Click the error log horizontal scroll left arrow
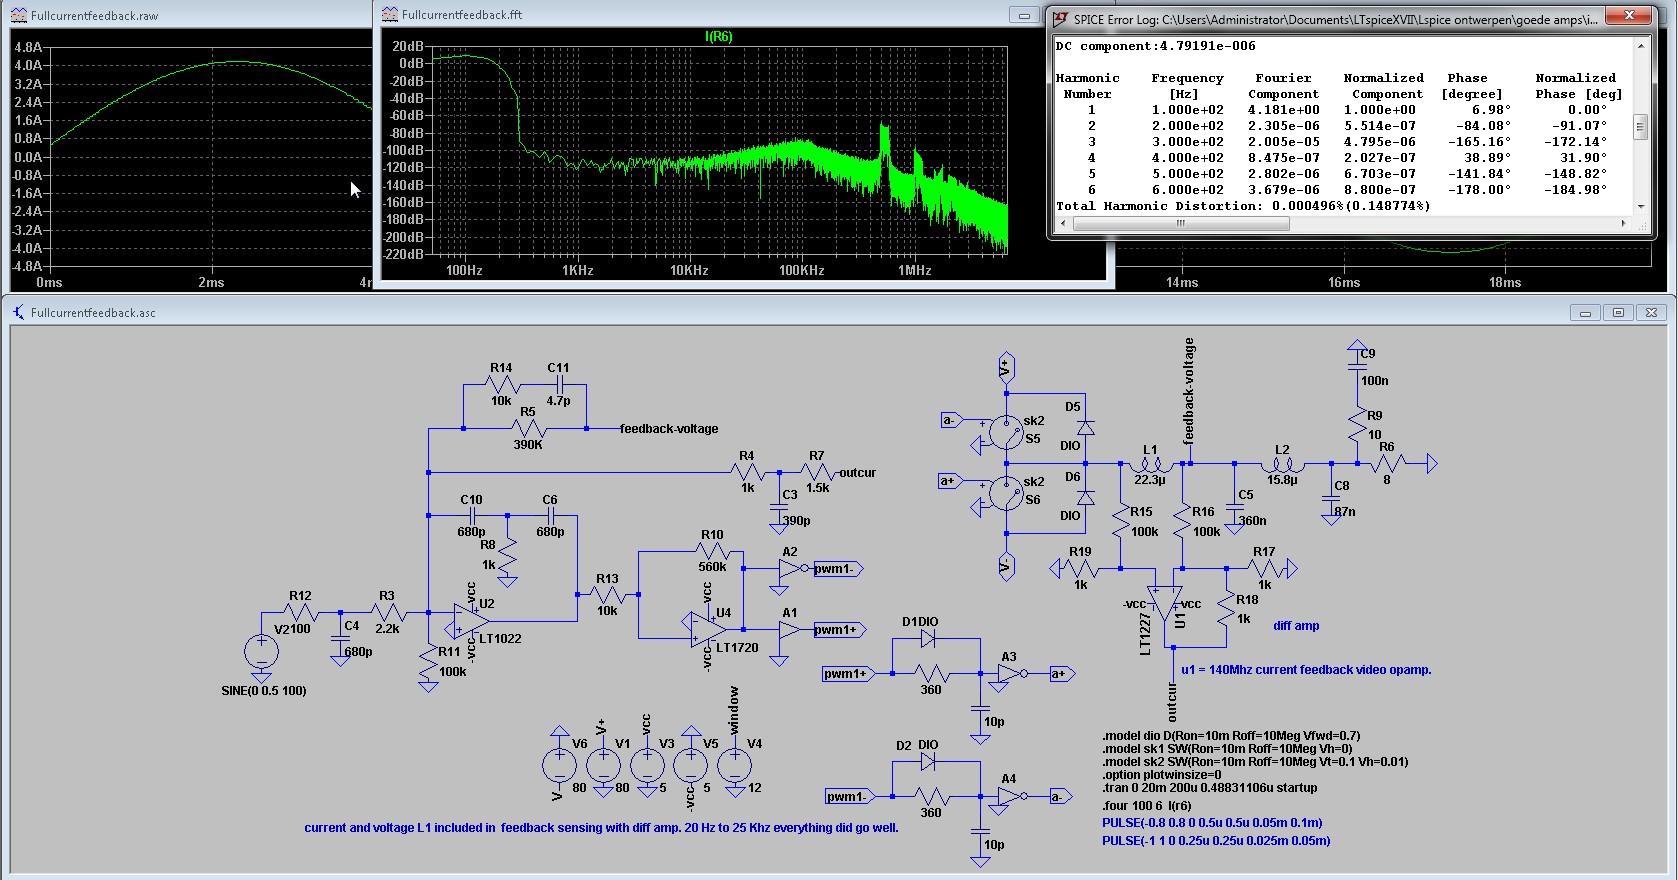1678x880 pixels. point(1063,224)
